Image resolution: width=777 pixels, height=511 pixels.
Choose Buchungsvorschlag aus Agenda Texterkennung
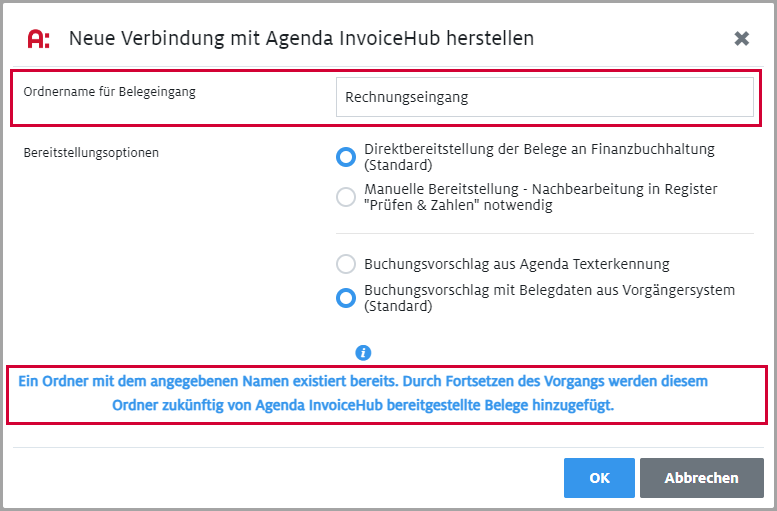[346, 264]
